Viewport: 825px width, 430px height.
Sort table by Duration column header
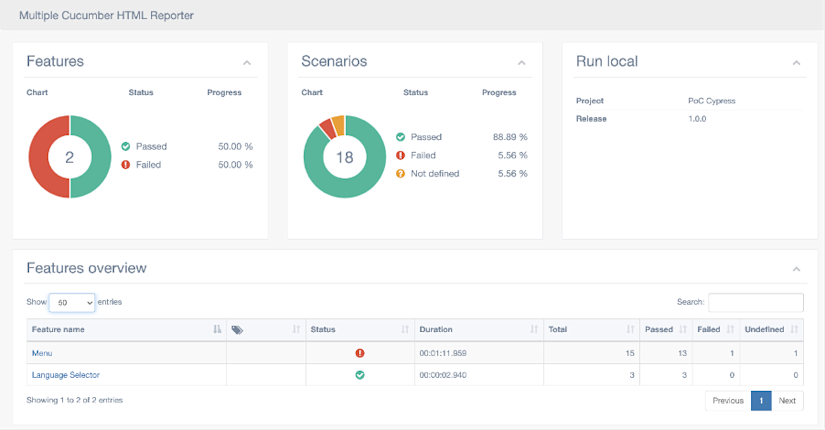pos(479,329)
